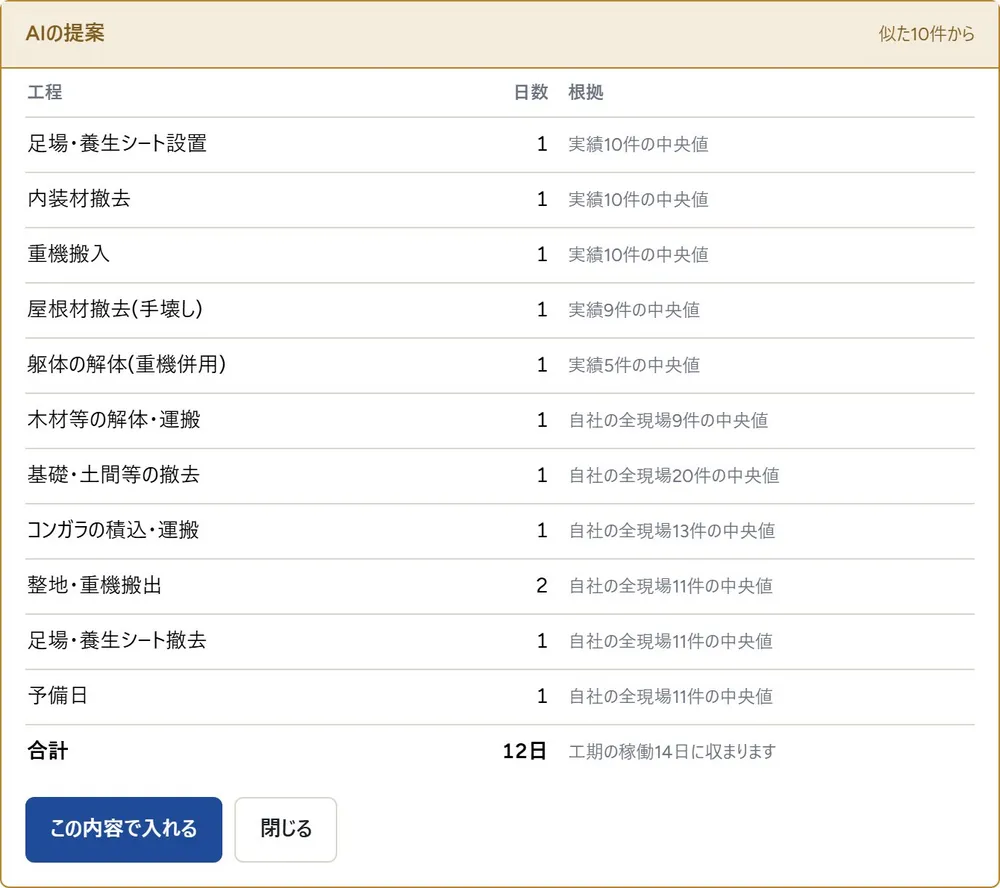This screenshot has height=888, width=1000.
Task: Click the この内容で入れる button
Action: (124, 829)
